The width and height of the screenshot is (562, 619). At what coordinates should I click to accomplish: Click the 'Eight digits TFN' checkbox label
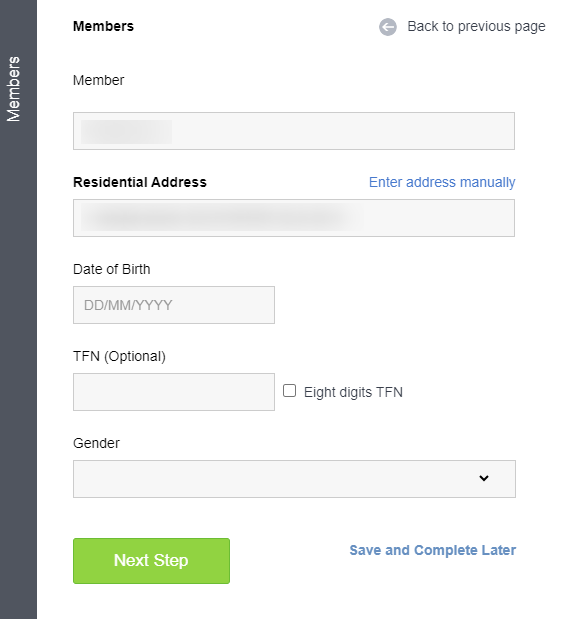353,392
